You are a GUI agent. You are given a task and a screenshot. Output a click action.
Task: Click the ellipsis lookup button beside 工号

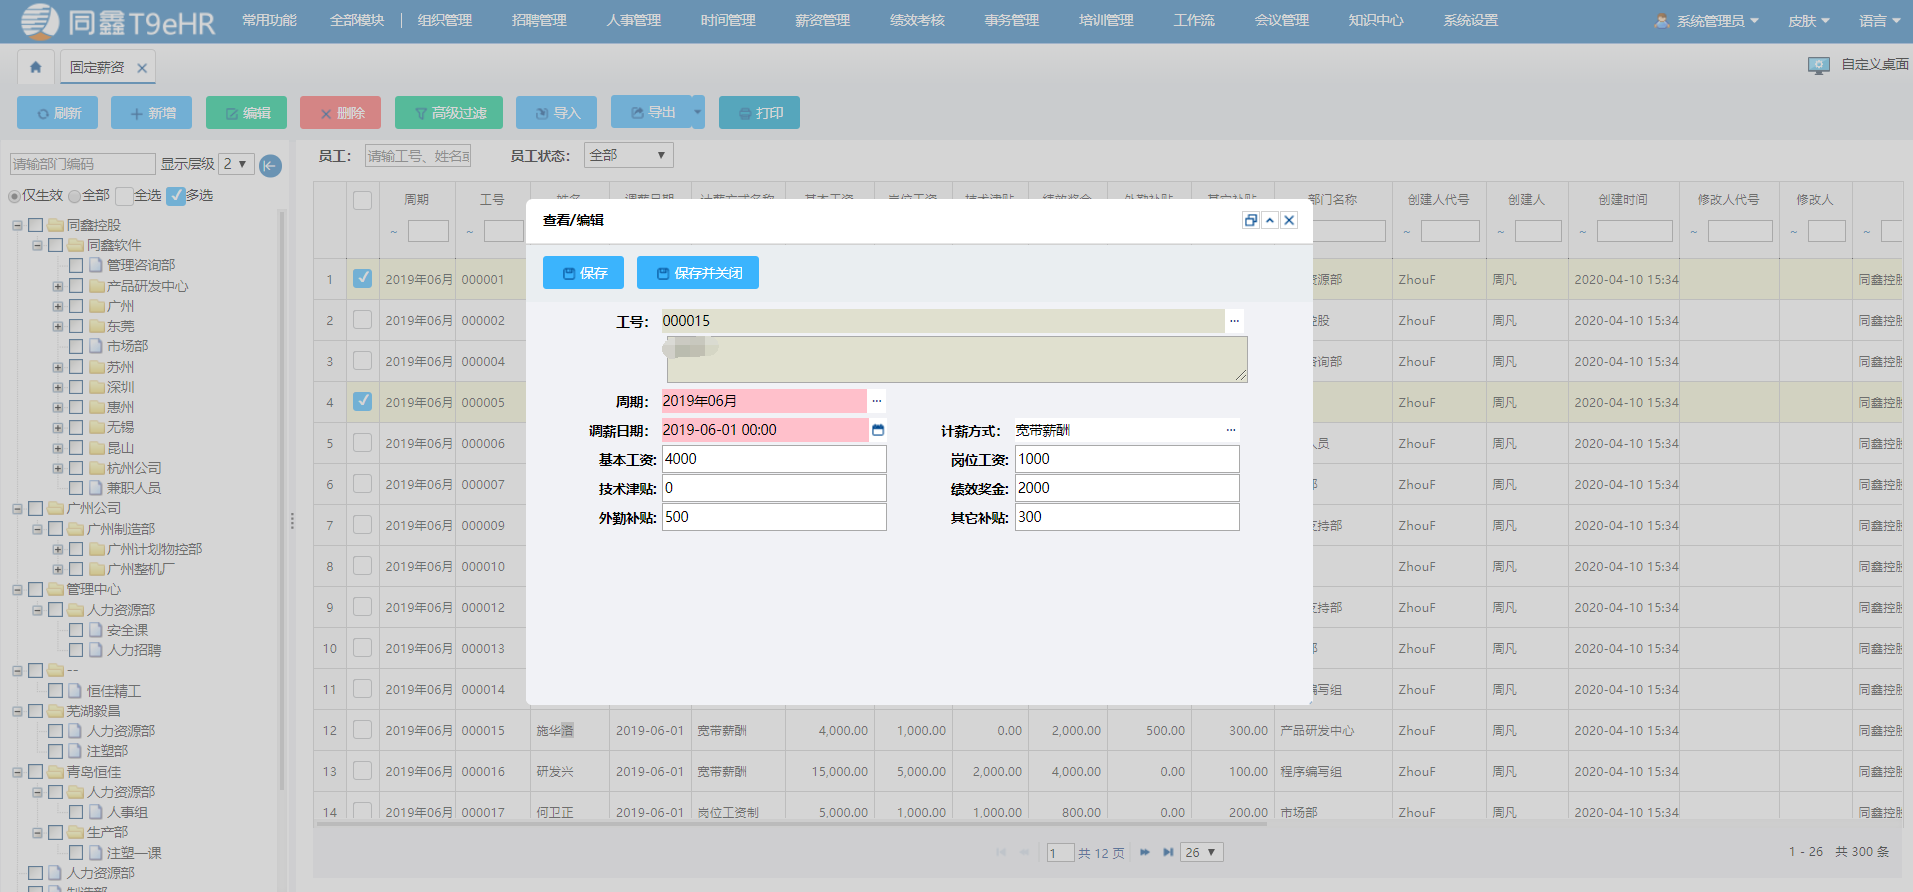click(1234, 321)
